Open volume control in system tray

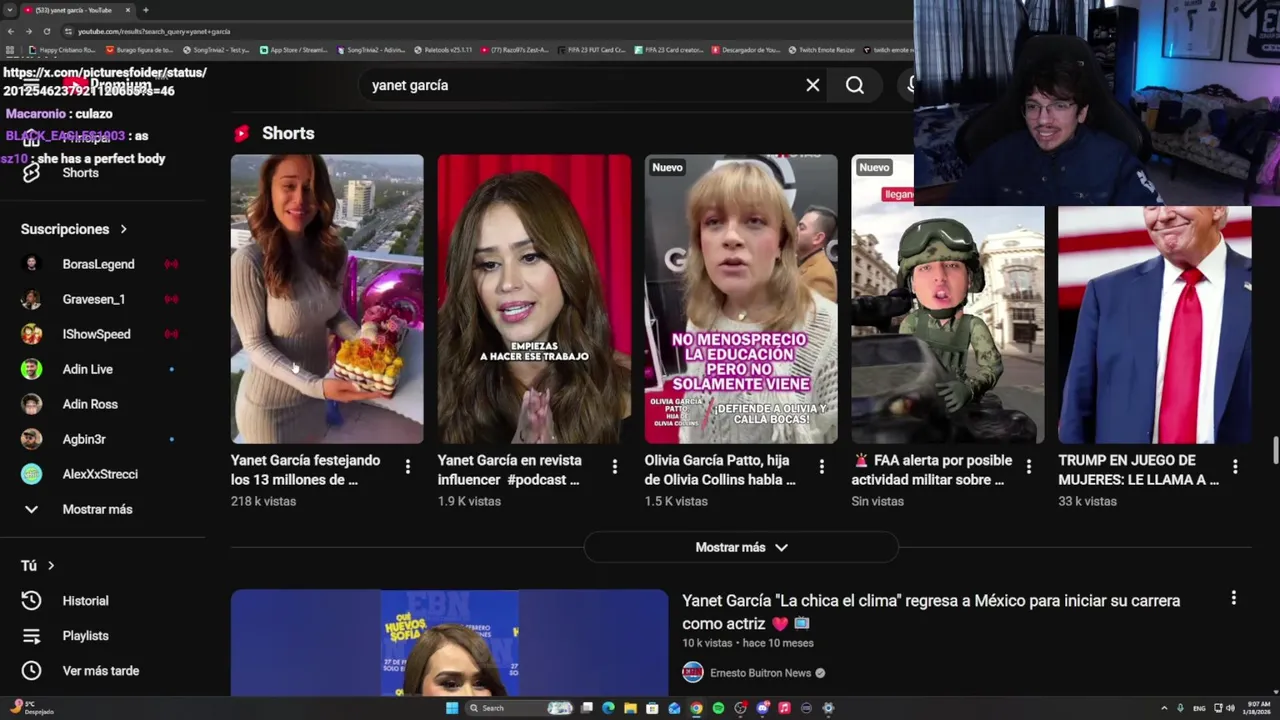(x=1230, y=708)
